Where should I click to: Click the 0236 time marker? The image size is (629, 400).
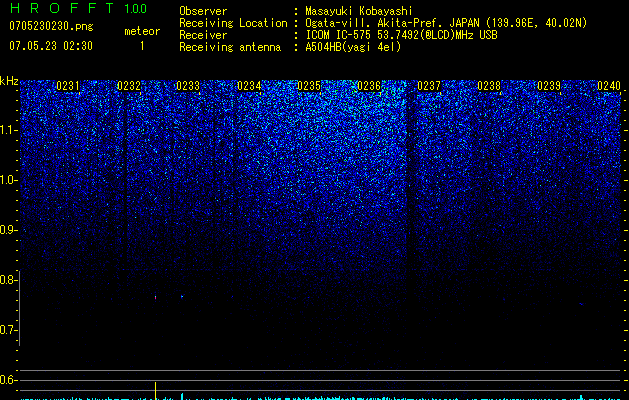coord(369,86)
